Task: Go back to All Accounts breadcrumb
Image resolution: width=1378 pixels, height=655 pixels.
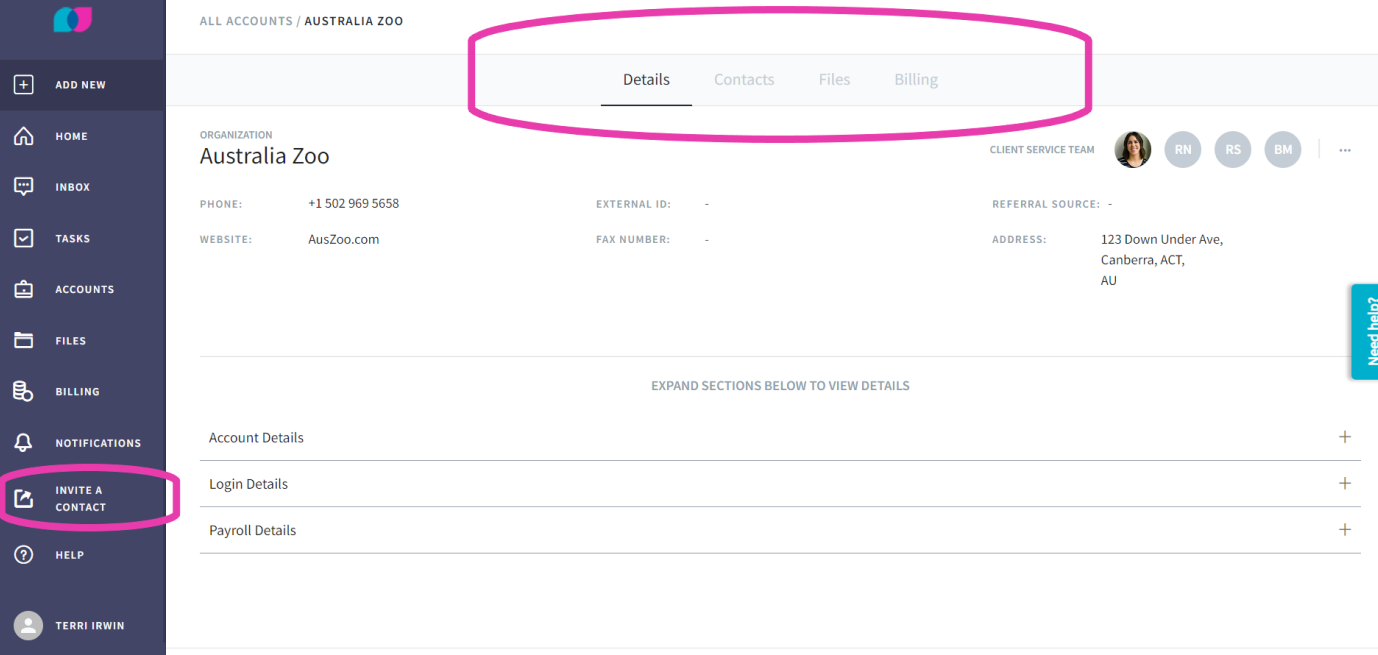Action: click(x=246, y=21)
